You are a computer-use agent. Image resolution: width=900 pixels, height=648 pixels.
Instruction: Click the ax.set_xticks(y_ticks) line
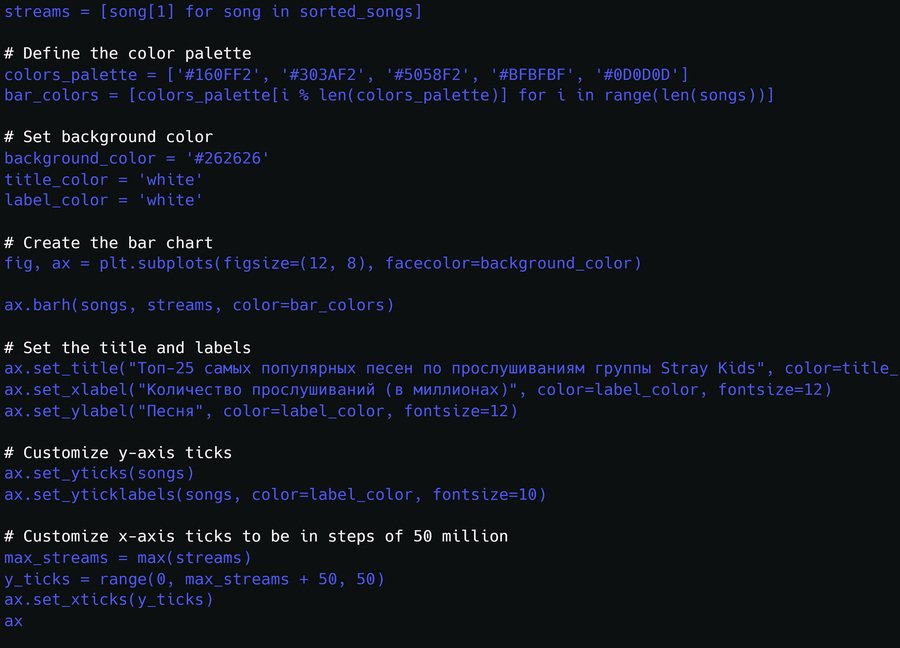pos(109,600)
